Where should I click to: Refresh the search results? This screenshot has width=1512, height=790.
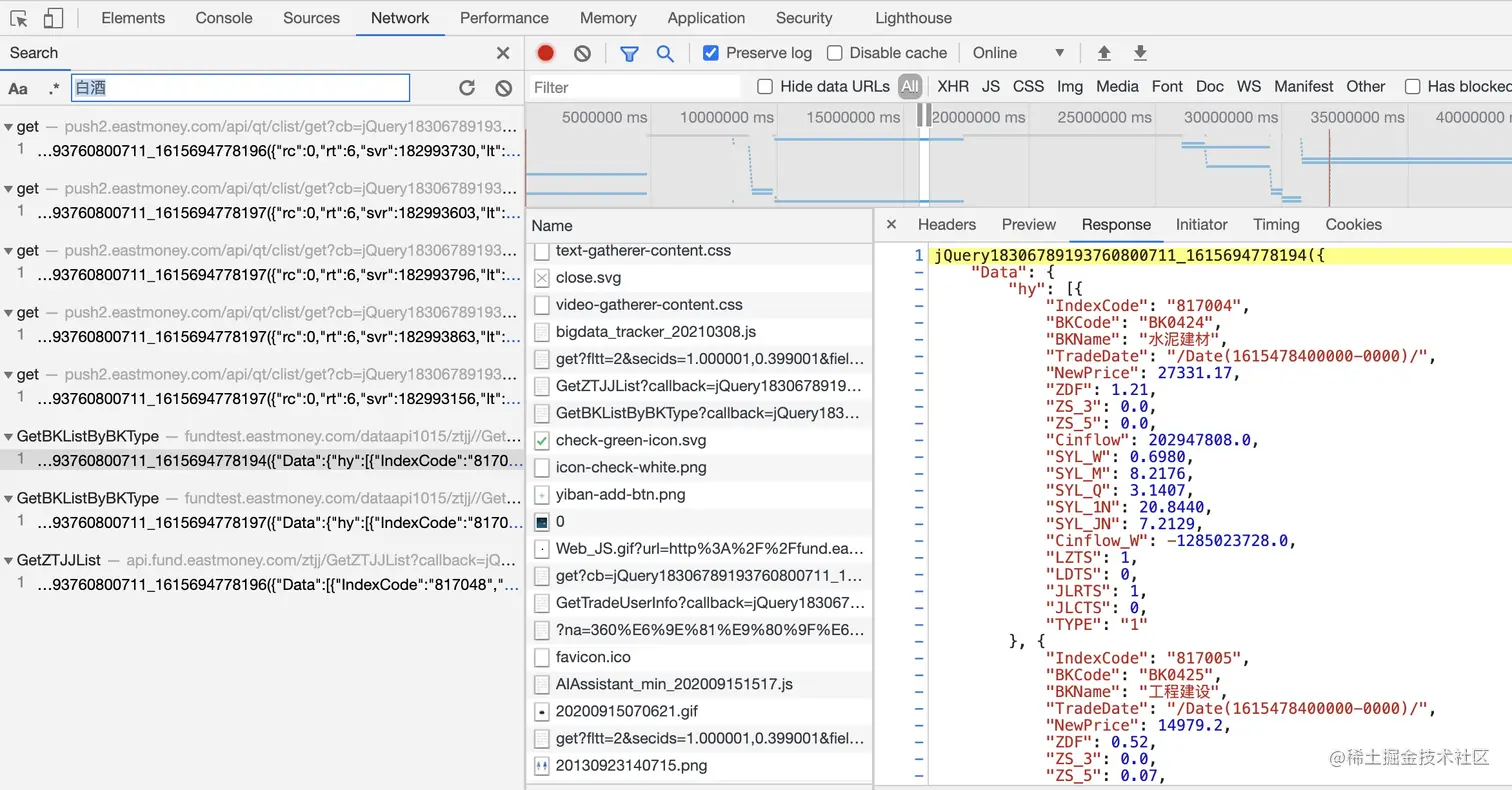[467, 88]
